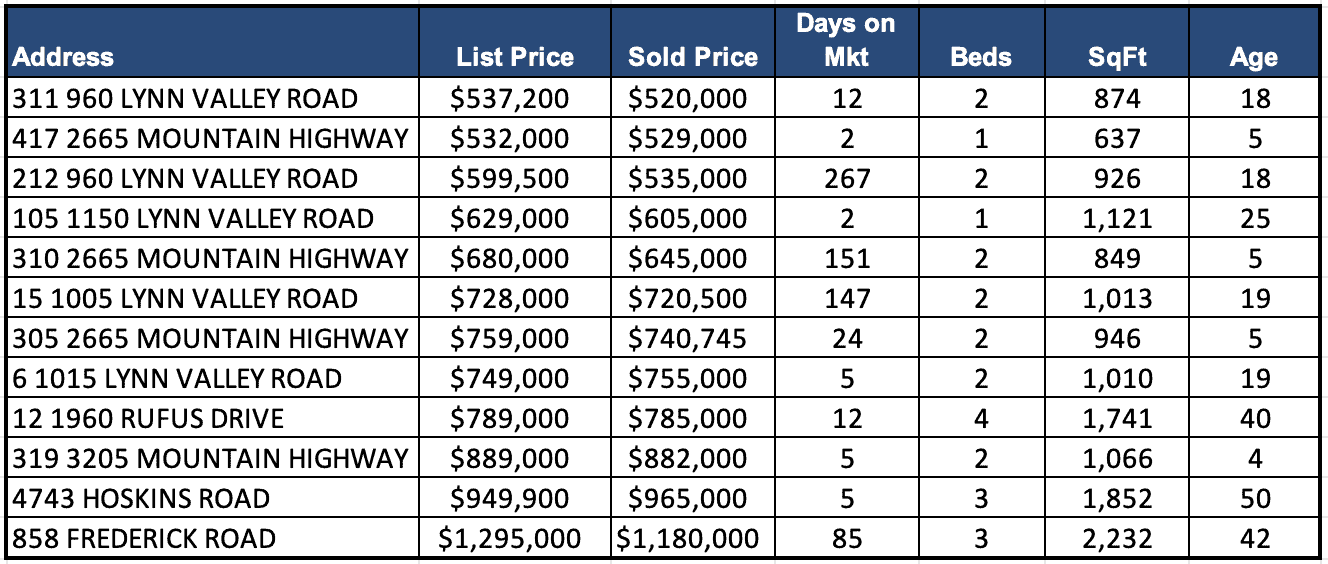Click the 105 1150 Lynn Valley Road row
The width and height of the screenshot is (1328, 564).
pyautogui.click(x=193, y=219)
